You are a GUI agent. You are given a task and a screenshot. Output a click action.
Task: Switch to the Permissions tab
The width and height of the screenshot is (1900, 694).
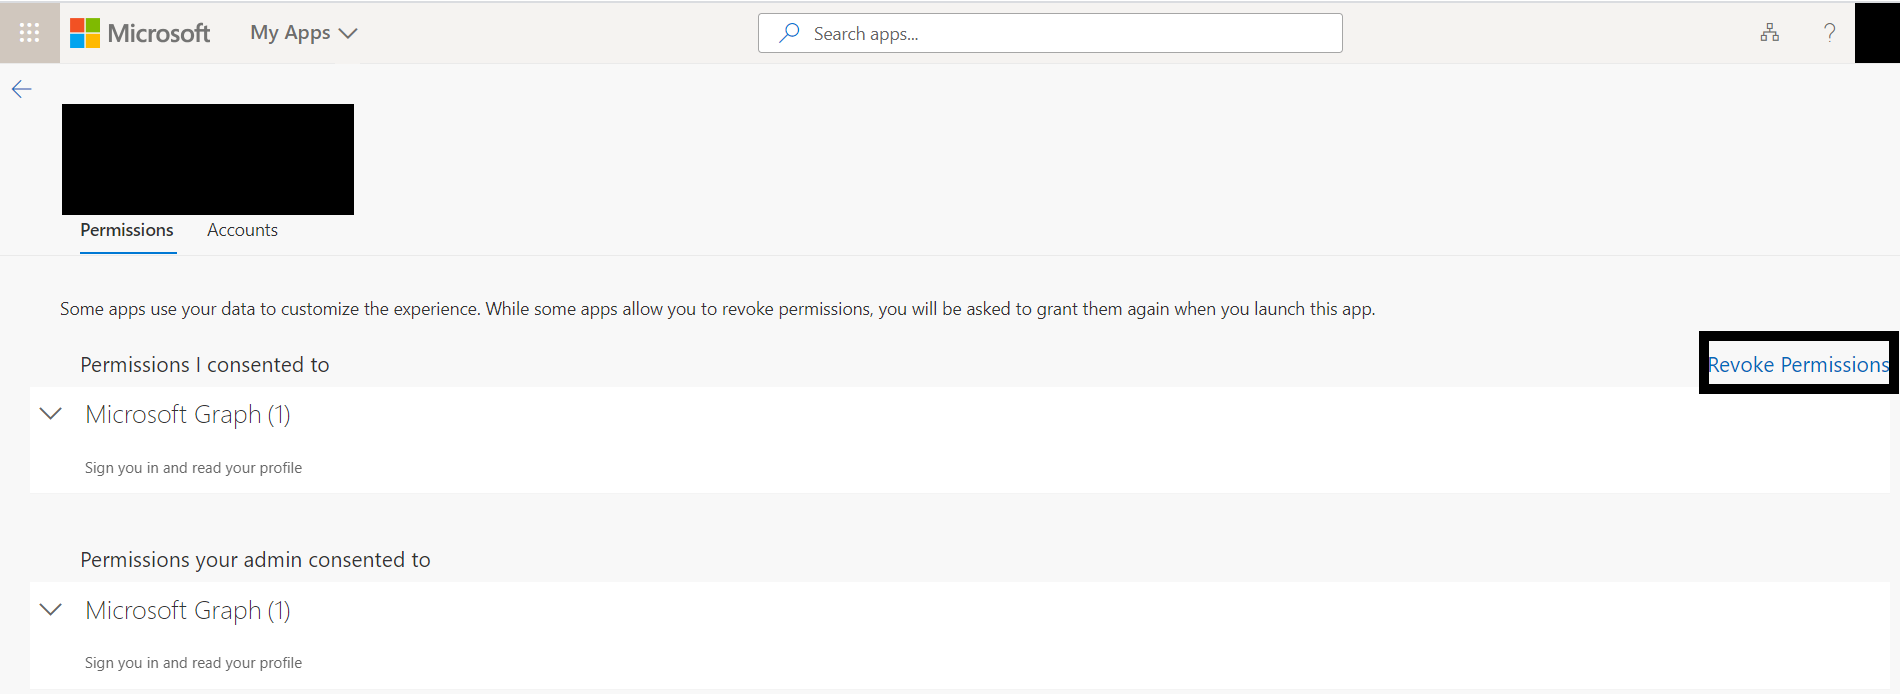tap(127, 230)
